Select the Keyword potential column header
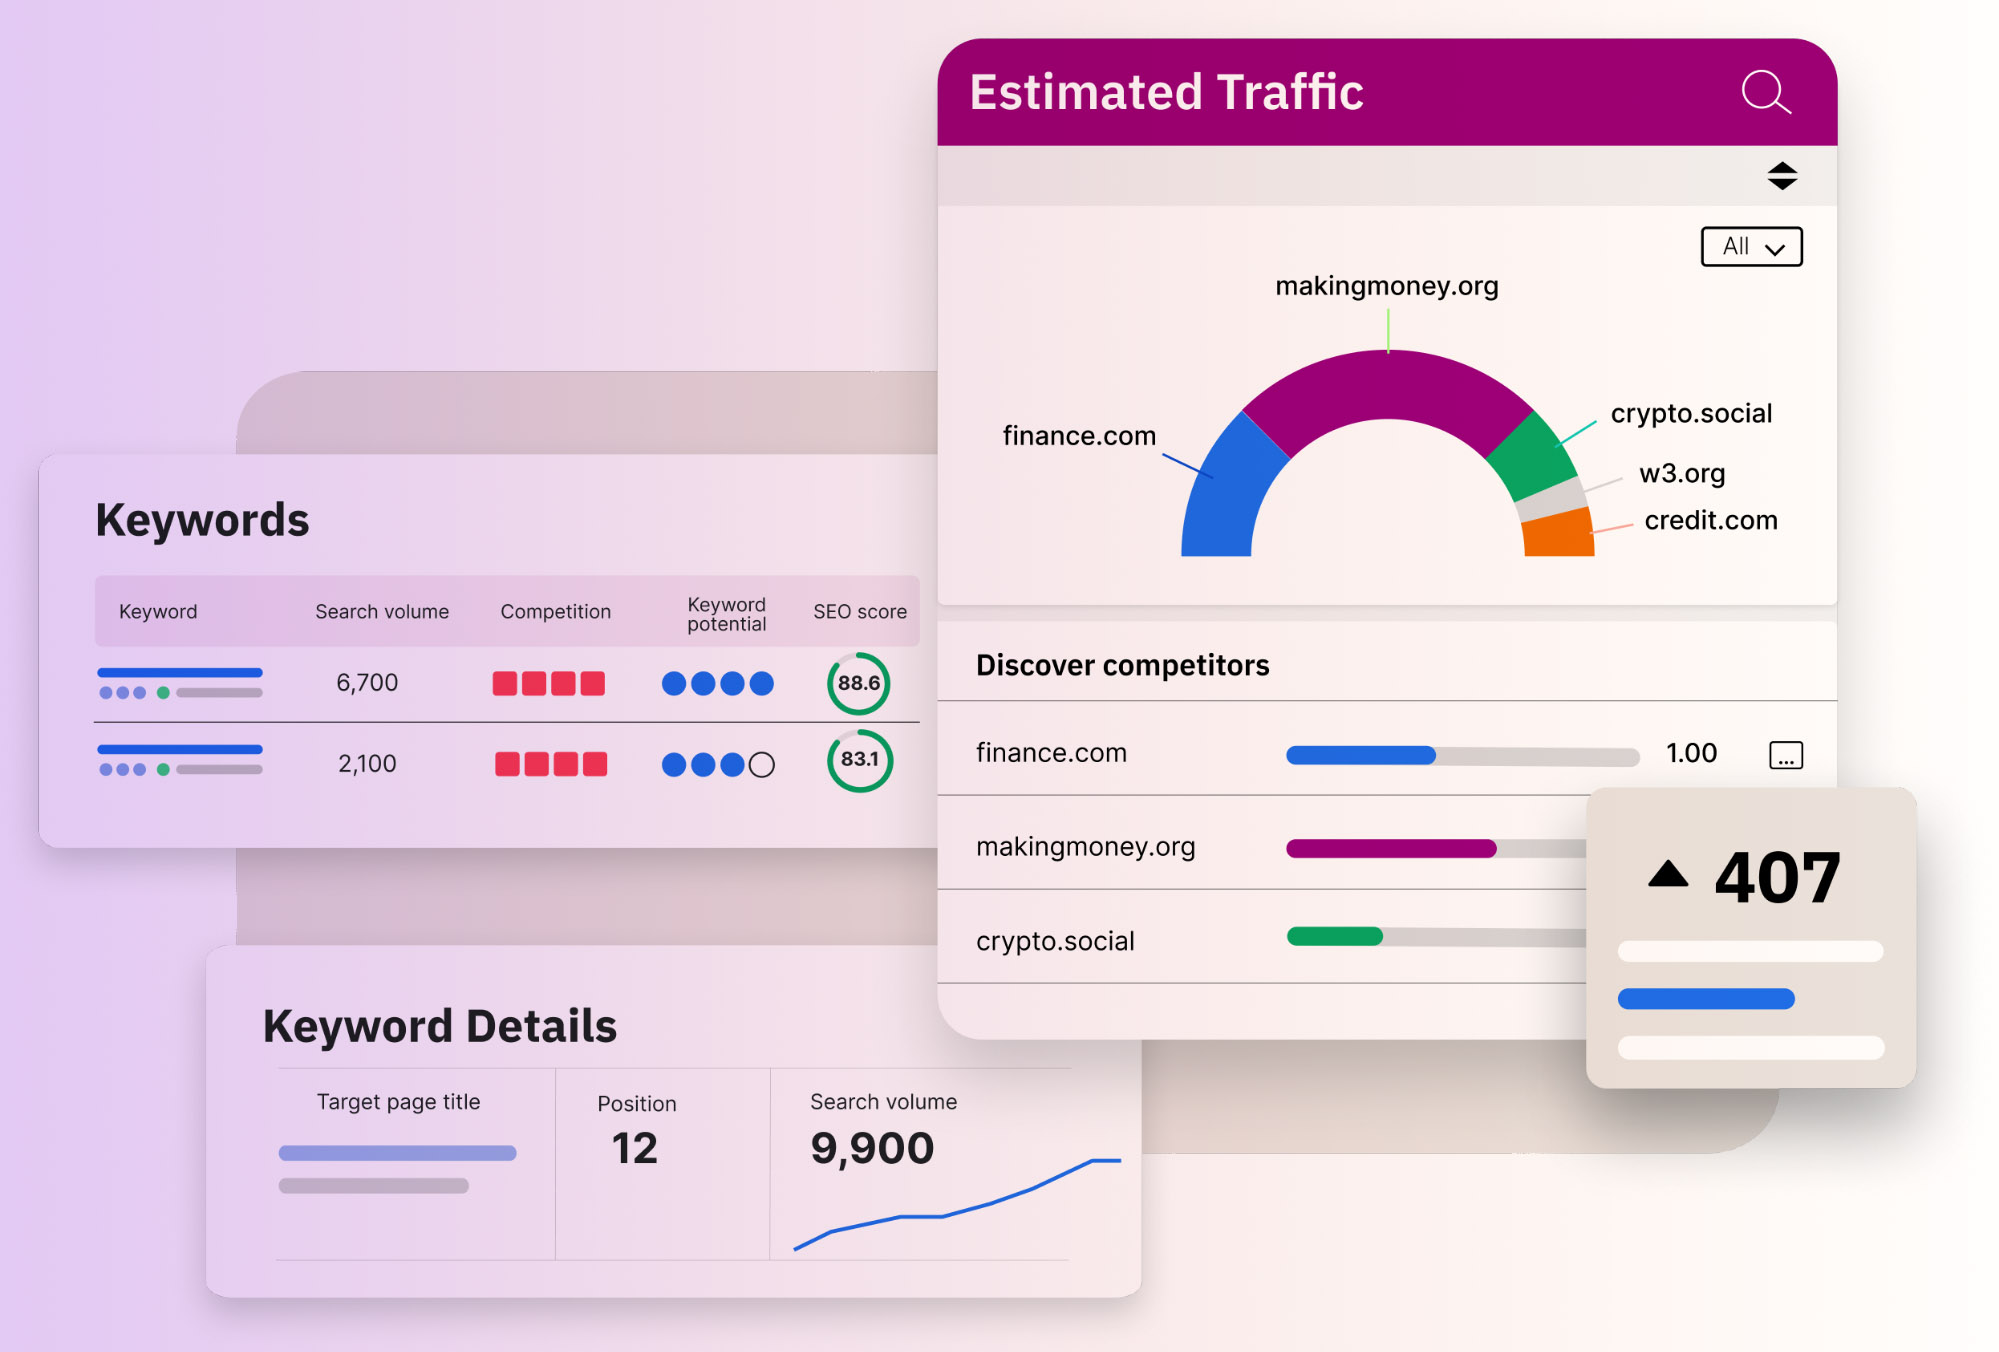 tap(726, 614)
